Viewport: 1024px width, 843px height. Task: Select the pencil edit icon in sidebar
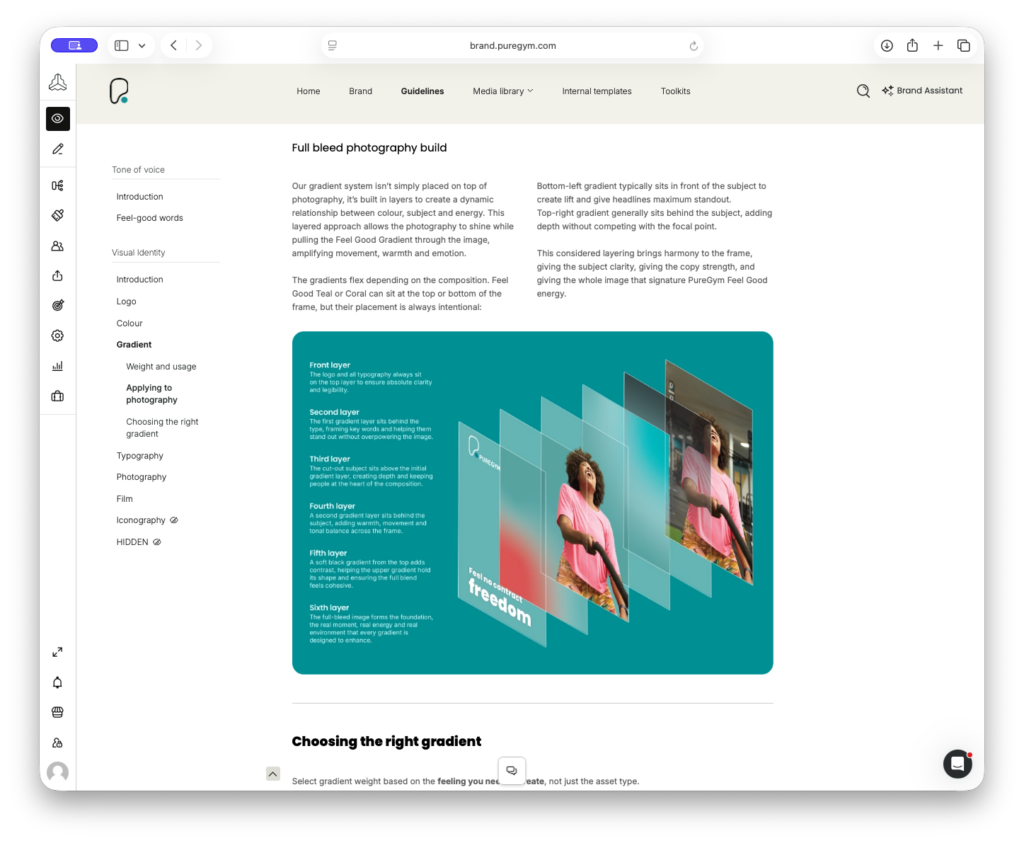[58, 149]
